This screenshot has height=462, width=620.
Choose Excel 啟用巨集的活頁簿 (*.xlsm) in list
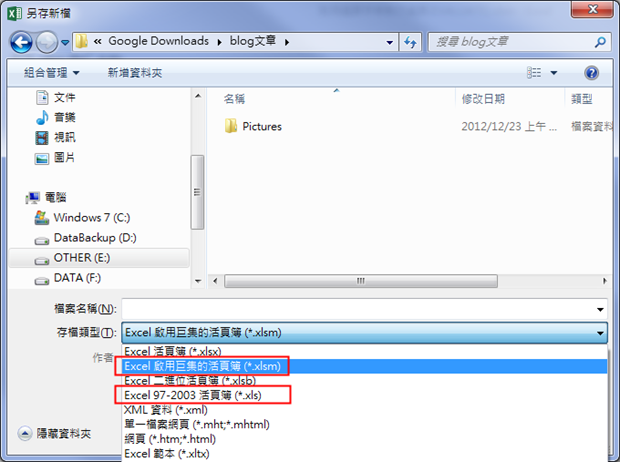pos(202,366)
